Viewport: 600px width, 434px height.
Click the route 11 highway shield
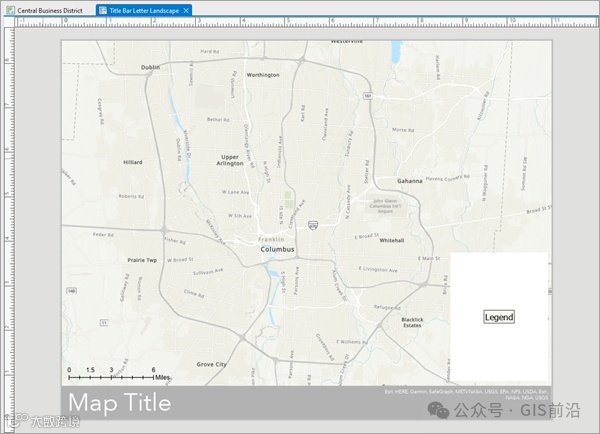coord(104,323)
